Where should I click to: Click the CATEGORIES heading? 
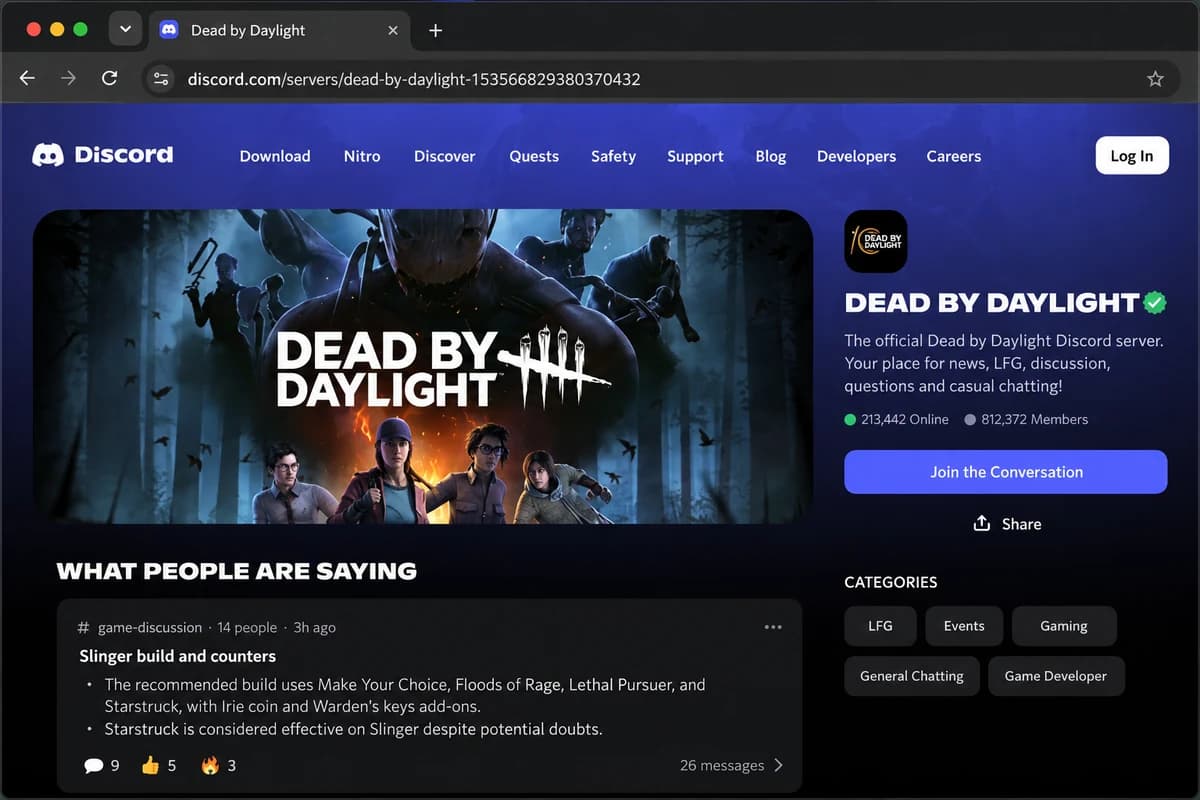(891, 582)
